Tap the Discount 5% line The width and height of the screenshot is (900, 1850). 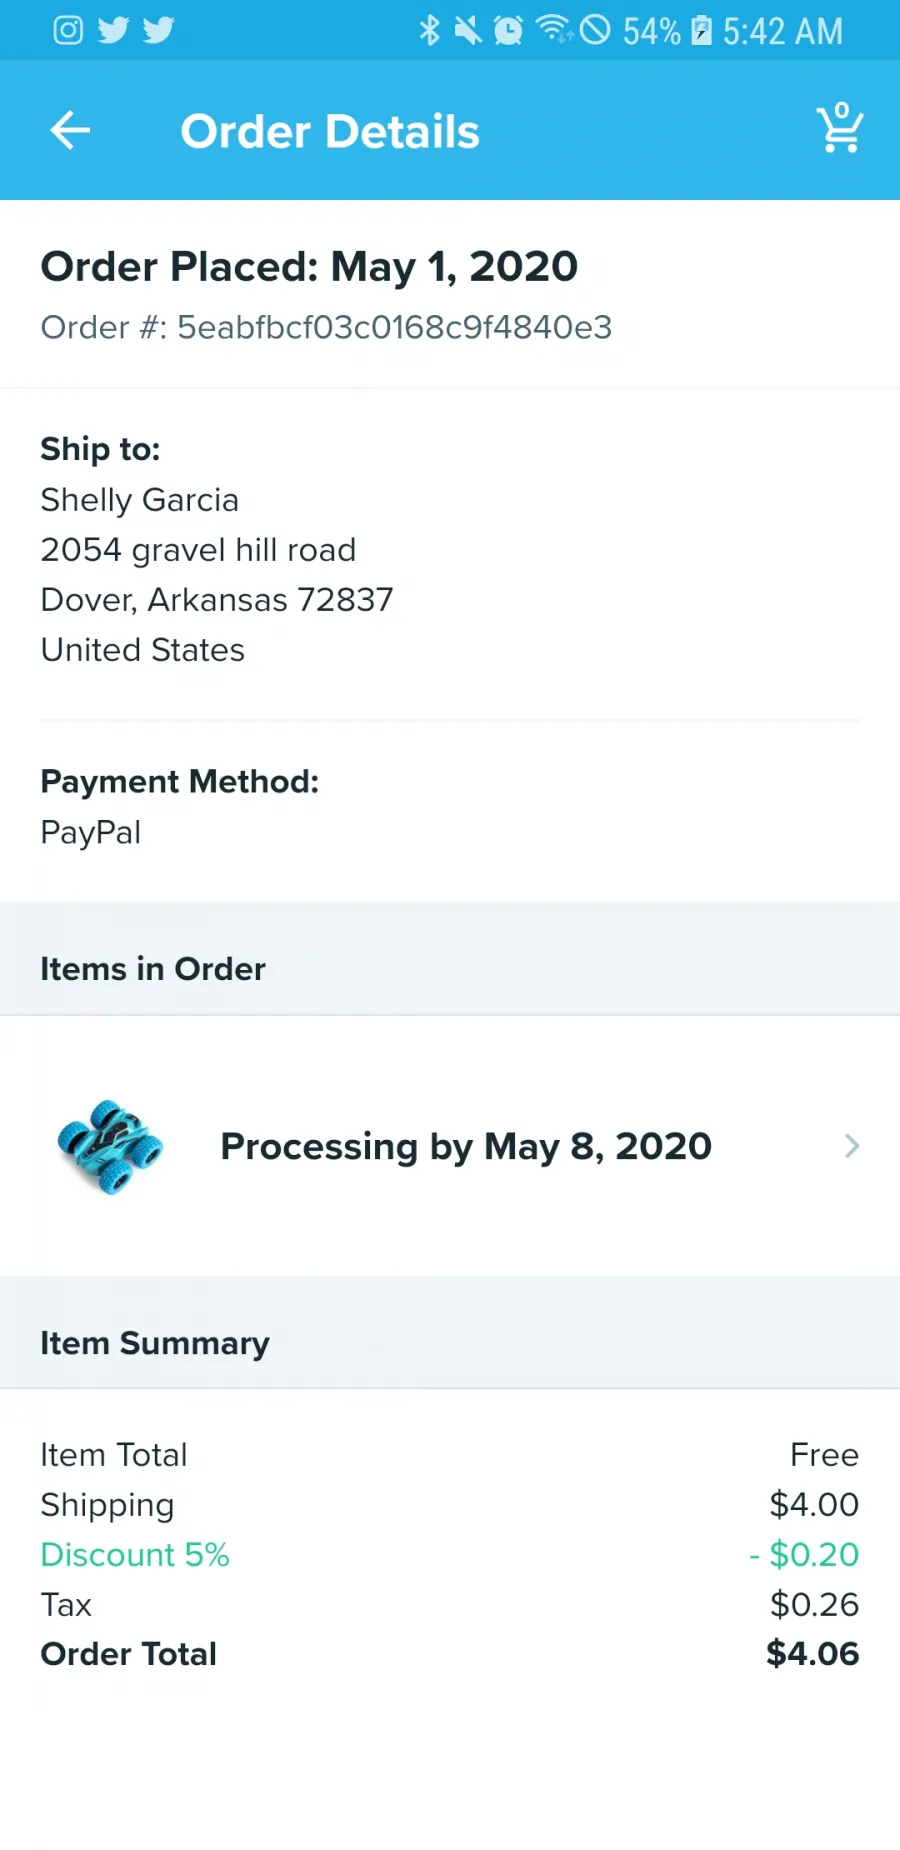pos(450,1554)
